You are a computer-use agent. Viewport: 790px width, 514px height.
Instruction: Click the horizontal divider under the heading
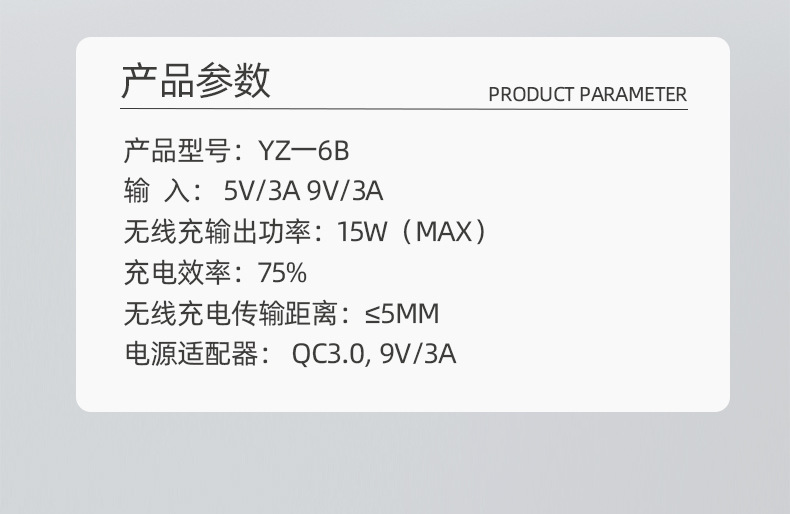click(404, 109)
